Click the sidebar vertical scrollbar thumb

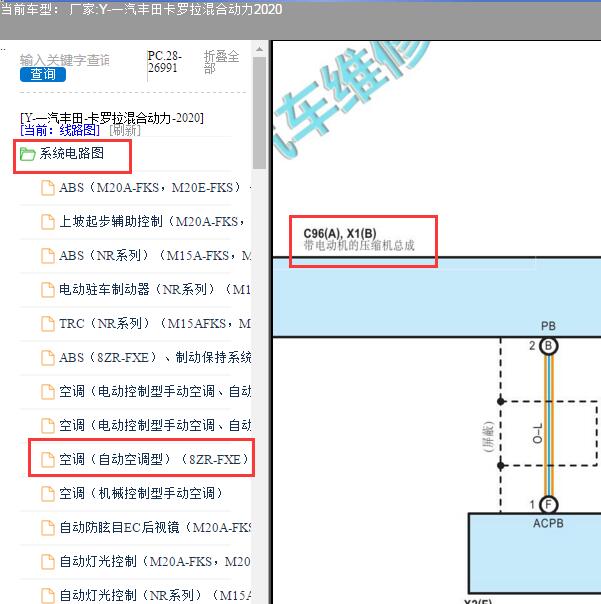pos(259,113)
